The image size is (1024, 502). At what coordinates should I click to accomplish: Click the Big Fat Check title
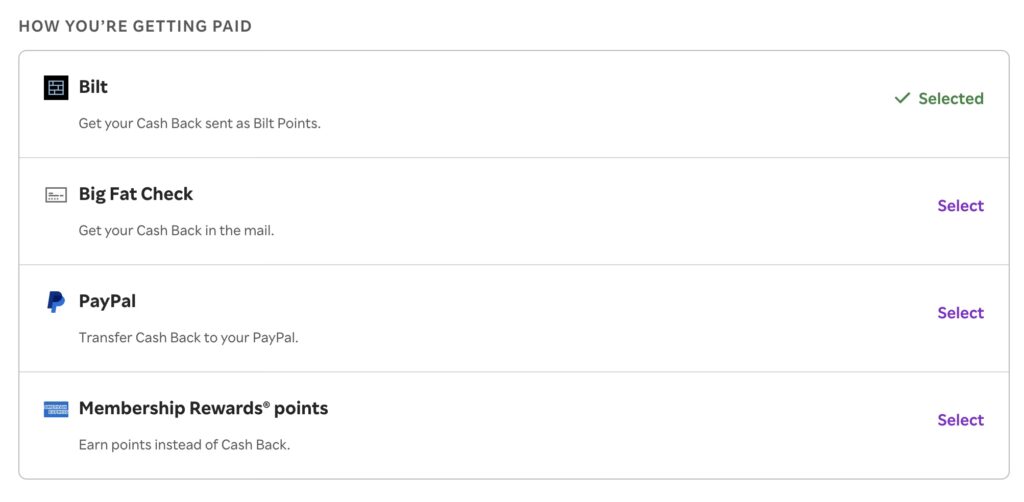click(136, 194)
